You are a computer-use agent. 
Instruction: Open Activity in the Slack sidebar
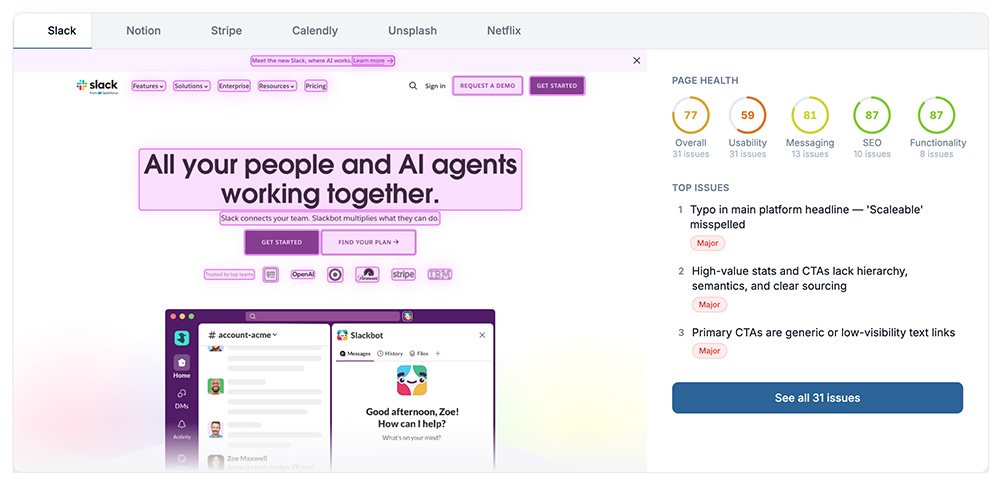point(182,429)
